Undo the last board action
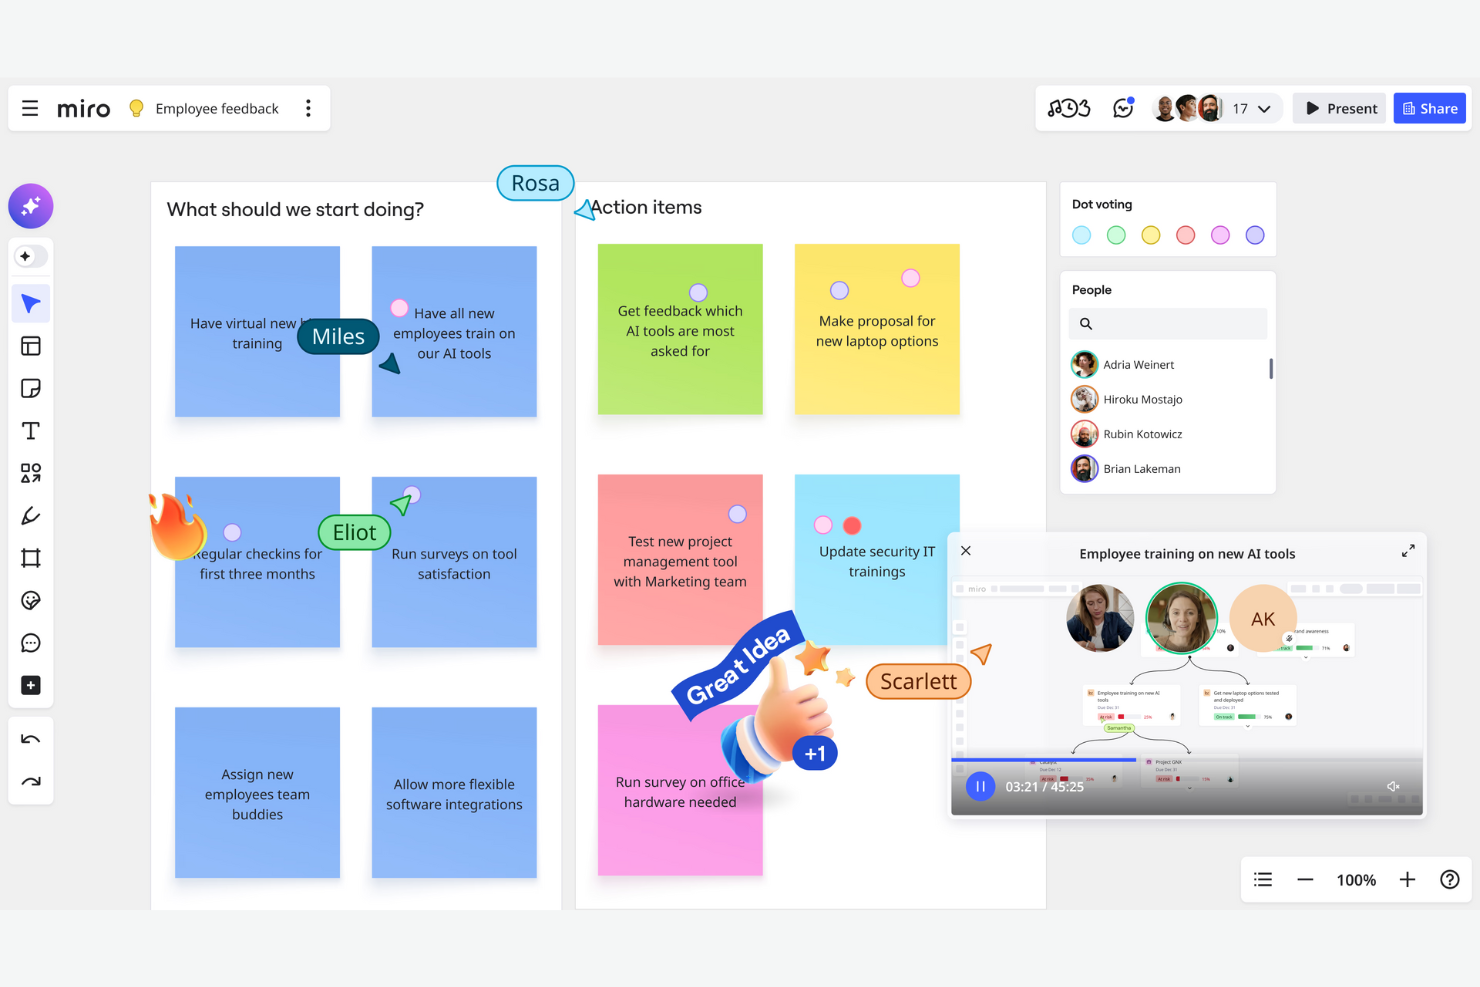The width and height of the screenshot is (1480, 987). 31,739
